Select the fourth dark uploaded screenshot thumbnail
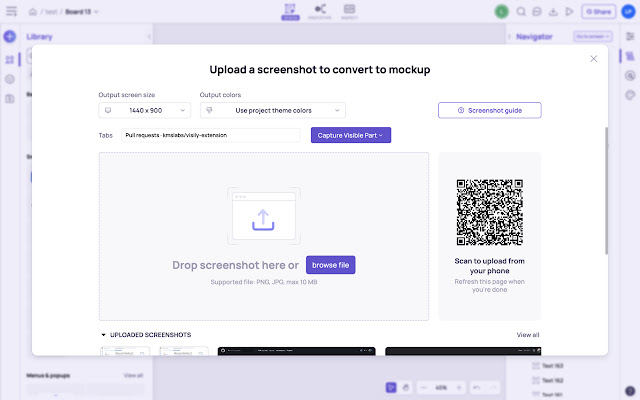 point(463,351)
